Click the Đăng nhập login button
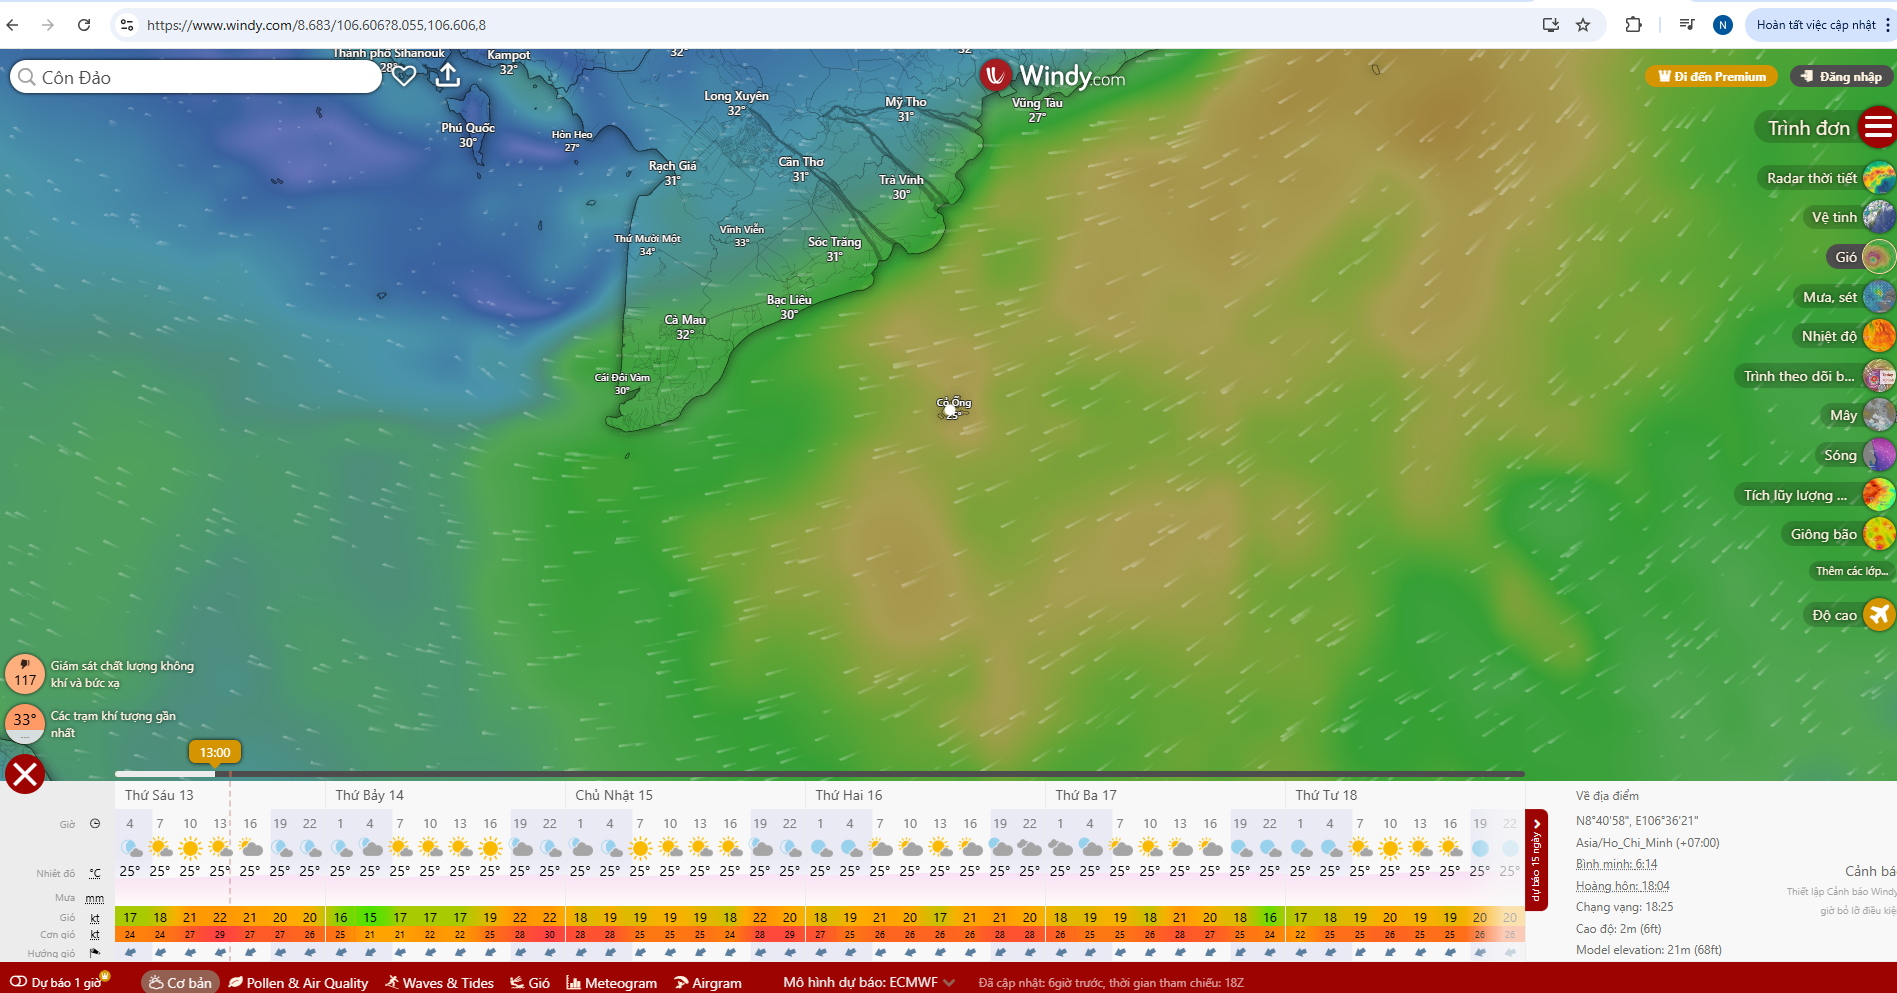1897x993 pixels. [x=1841, y=76]
